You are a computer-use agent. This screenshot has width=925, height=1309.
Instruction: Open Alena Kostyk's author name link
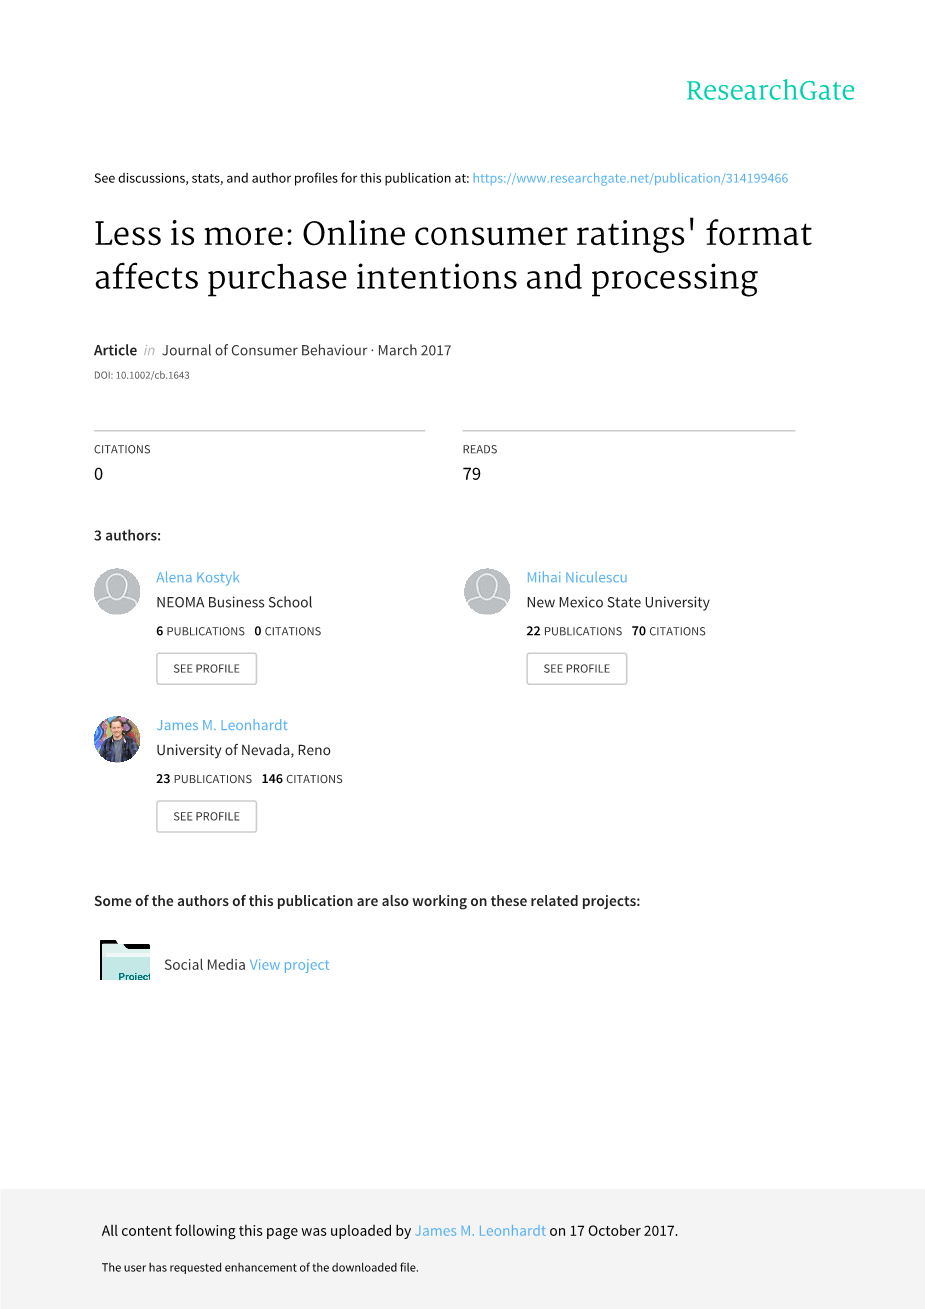coord(198,578)
